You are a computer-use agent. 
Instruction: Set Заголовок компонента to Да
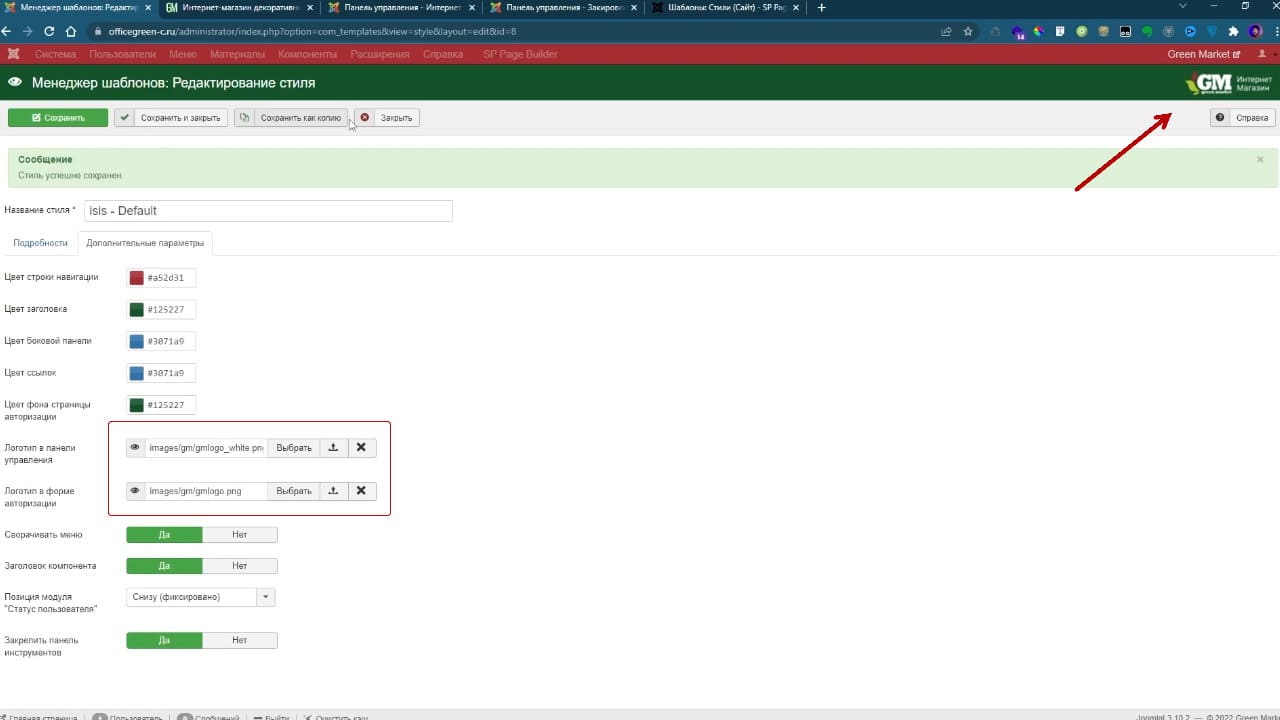tap(164, 566)
